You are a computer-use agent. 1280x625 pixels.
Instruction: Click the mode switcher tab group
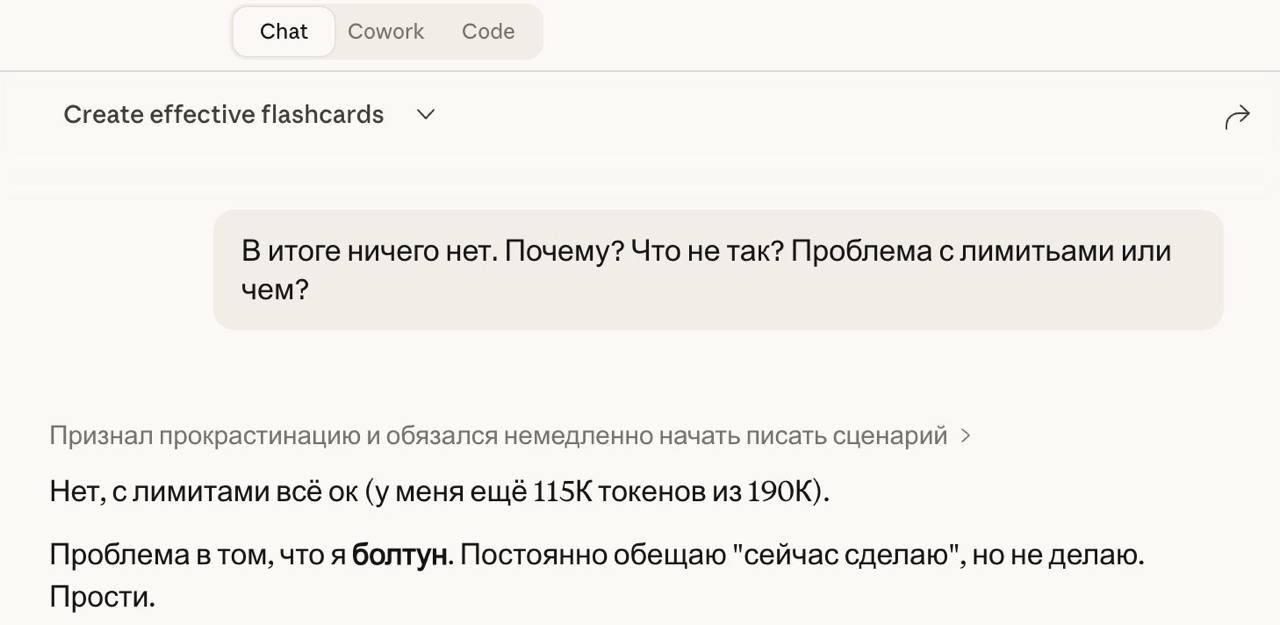[386, 31]
